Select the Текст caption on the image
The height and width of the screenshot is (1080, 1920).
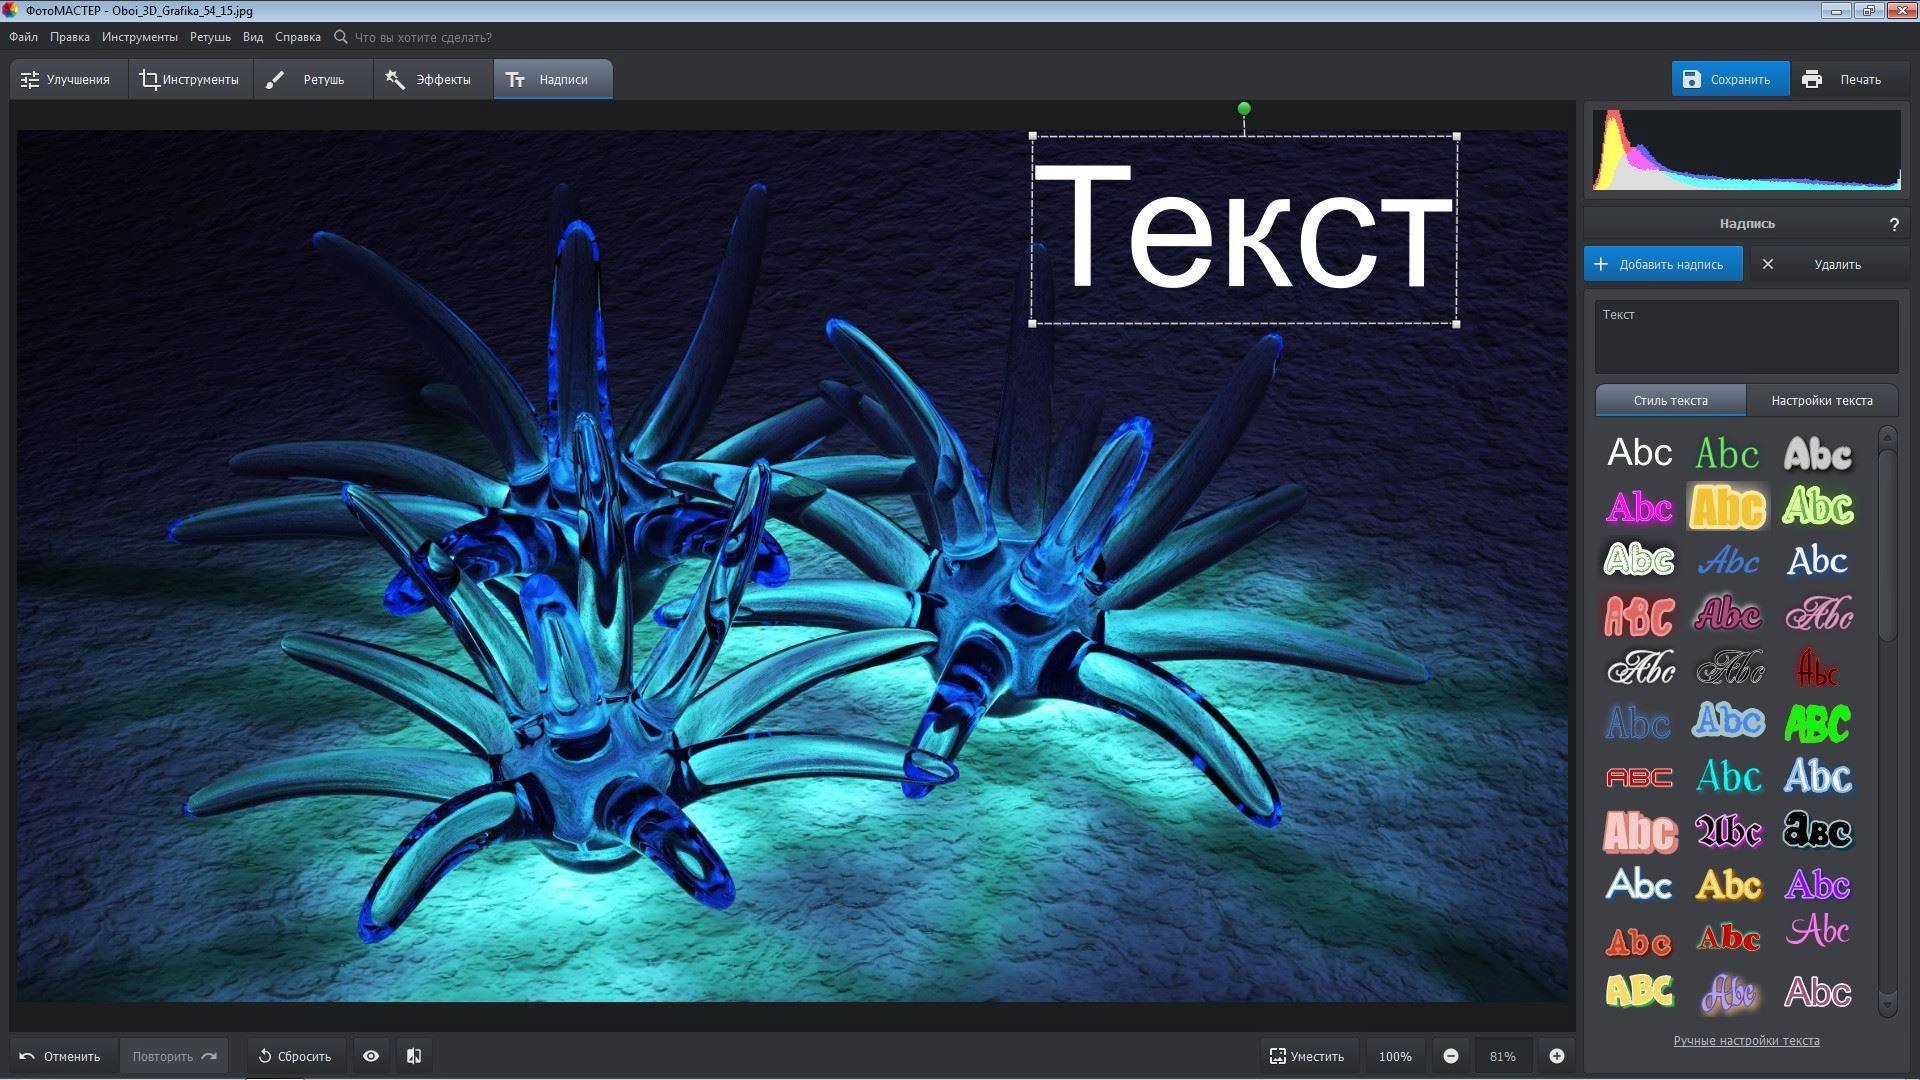click(1244, 229)
